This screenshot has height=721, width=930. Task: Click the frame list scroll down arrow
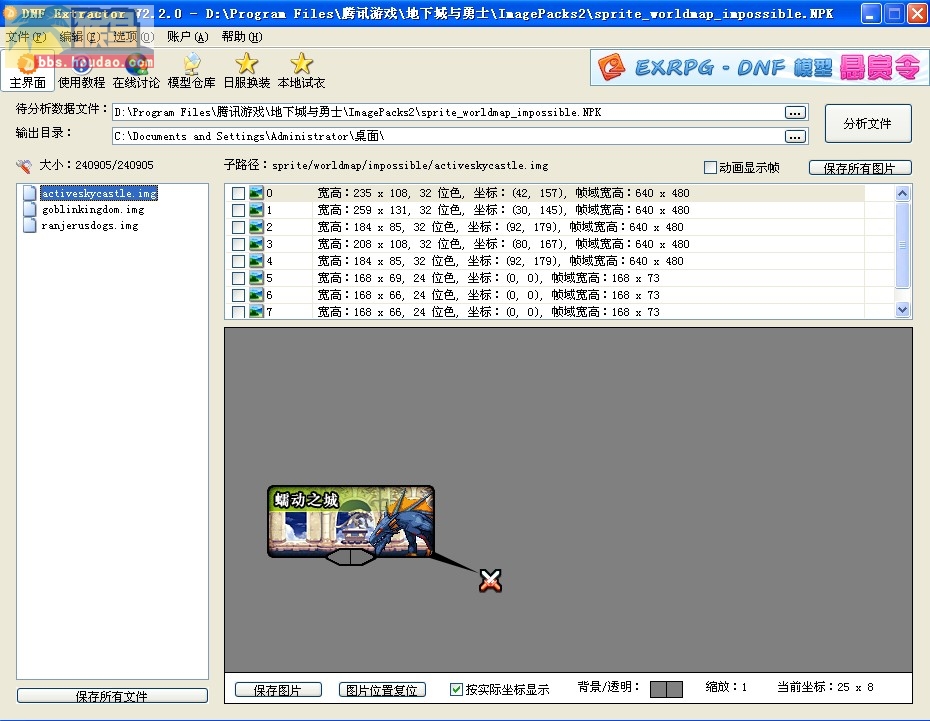coord(902,310)
